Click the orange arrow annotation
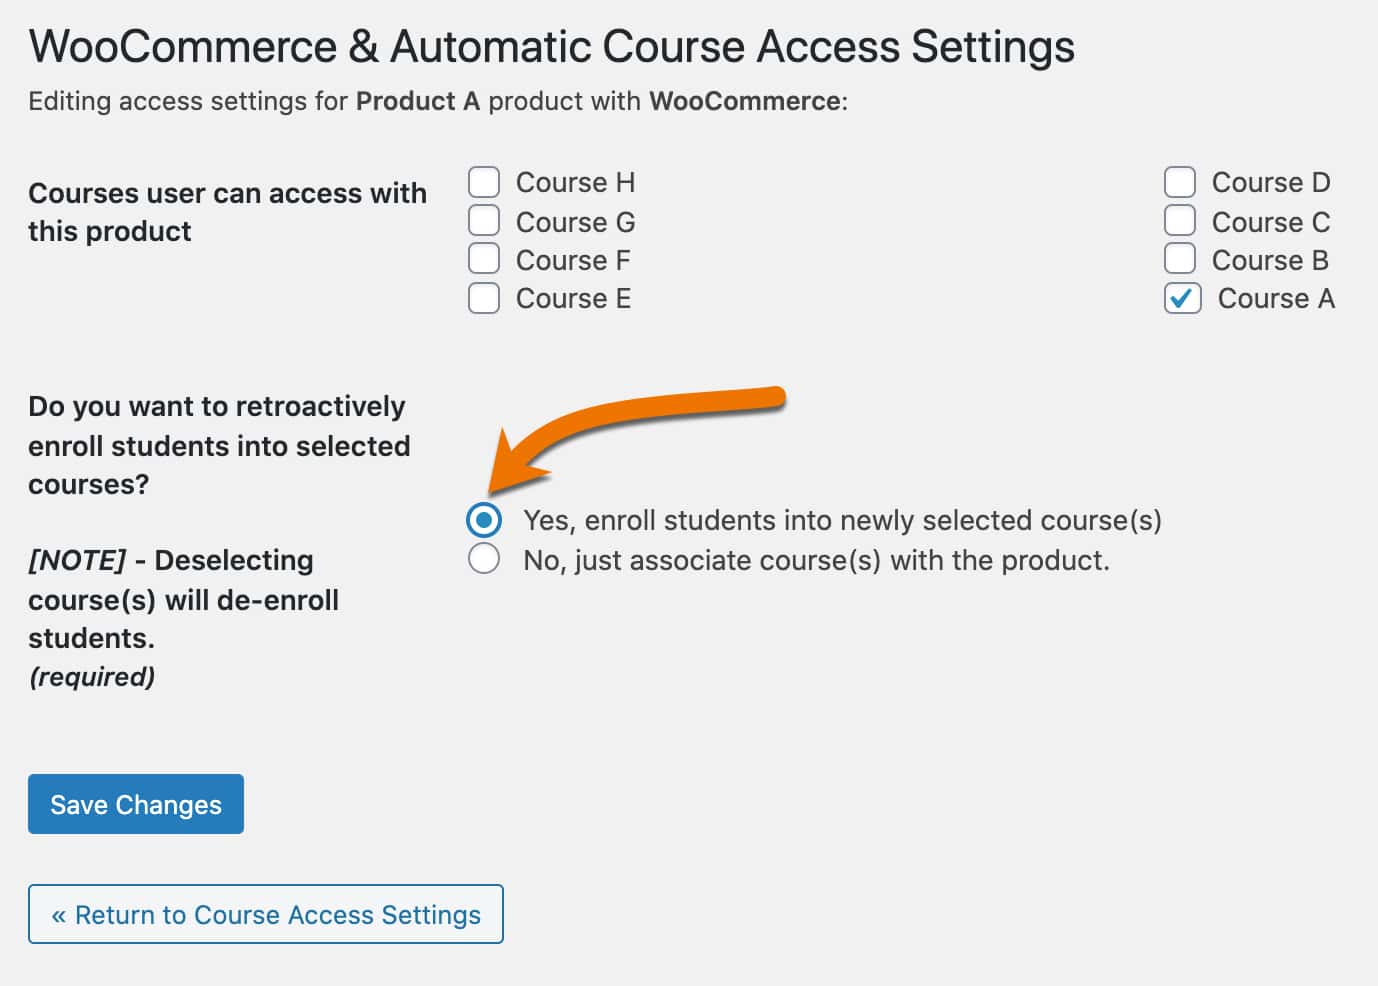Image resolution: width=1378 pixels, height=986 pixels. click(x=640, y=438)
